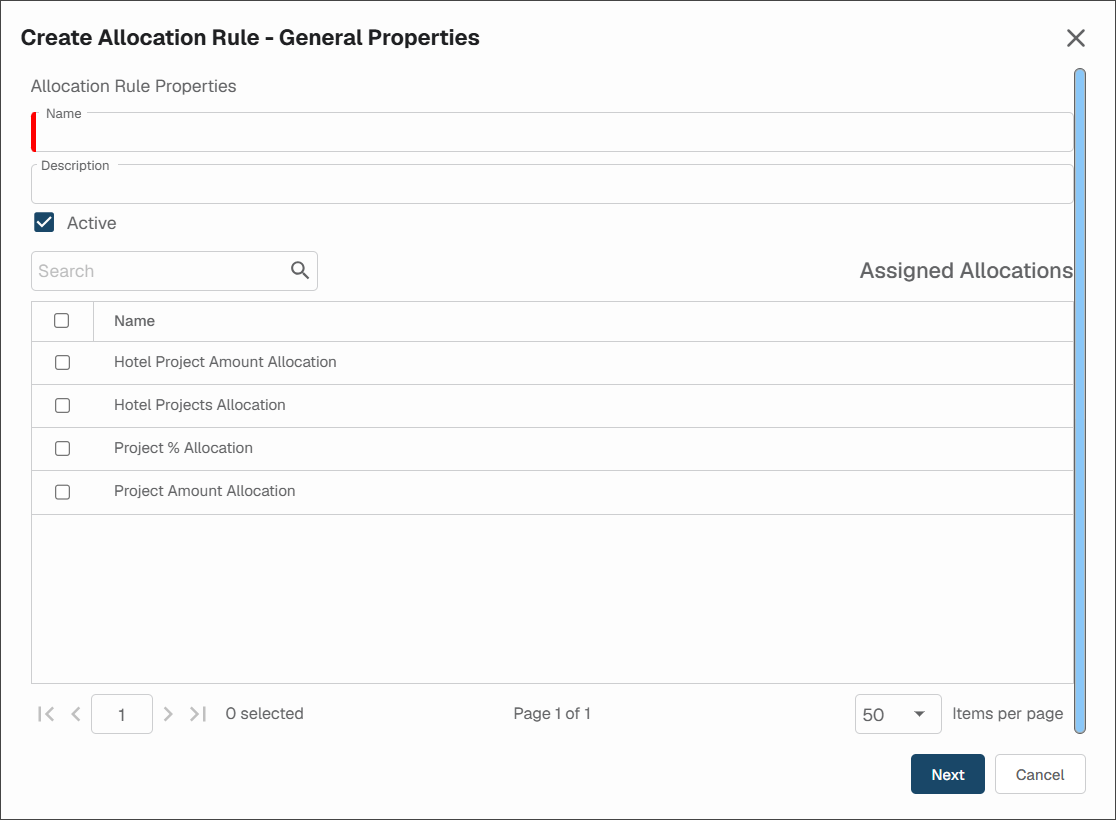This screenshot has width=1116, height=820.
Task: Close the Create Allocation Rule dialog
Action: tap(1075, 38)
